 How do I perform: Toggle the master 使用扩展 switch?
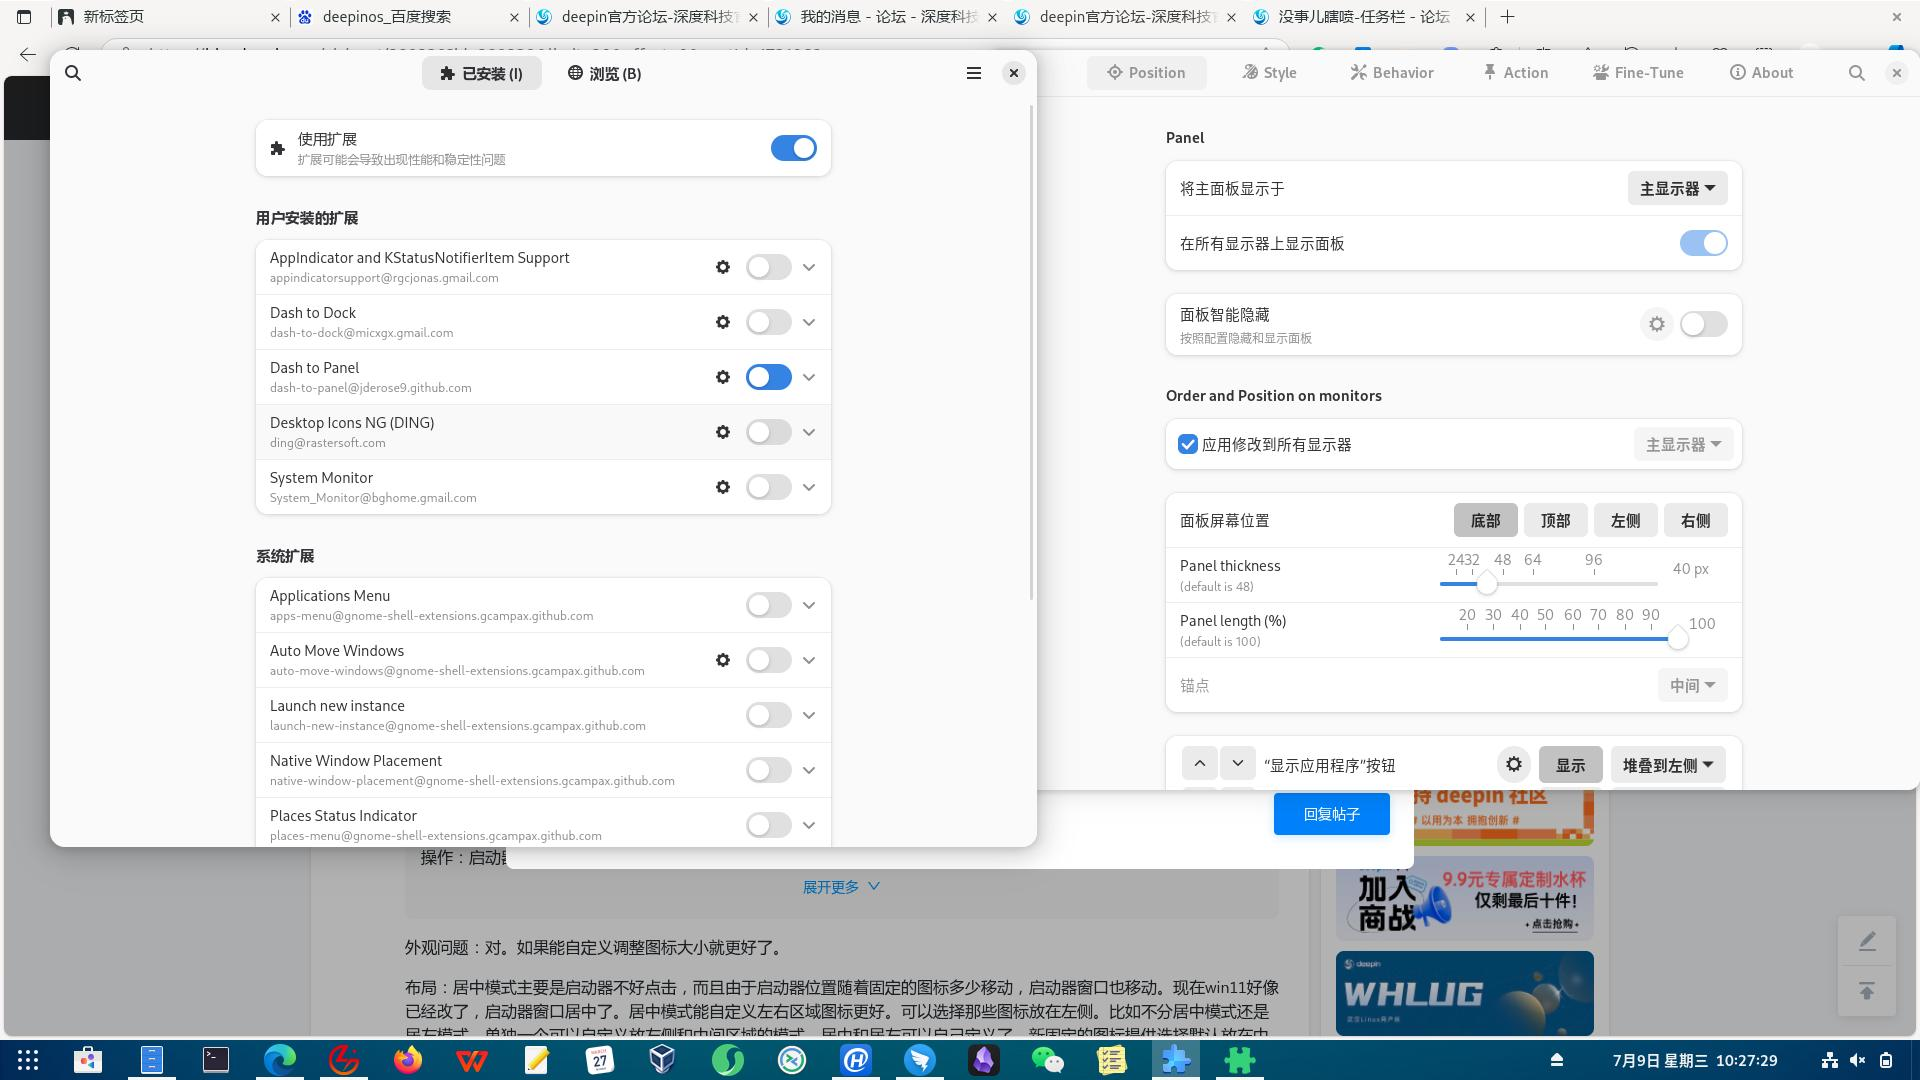[x=794, y=148]
